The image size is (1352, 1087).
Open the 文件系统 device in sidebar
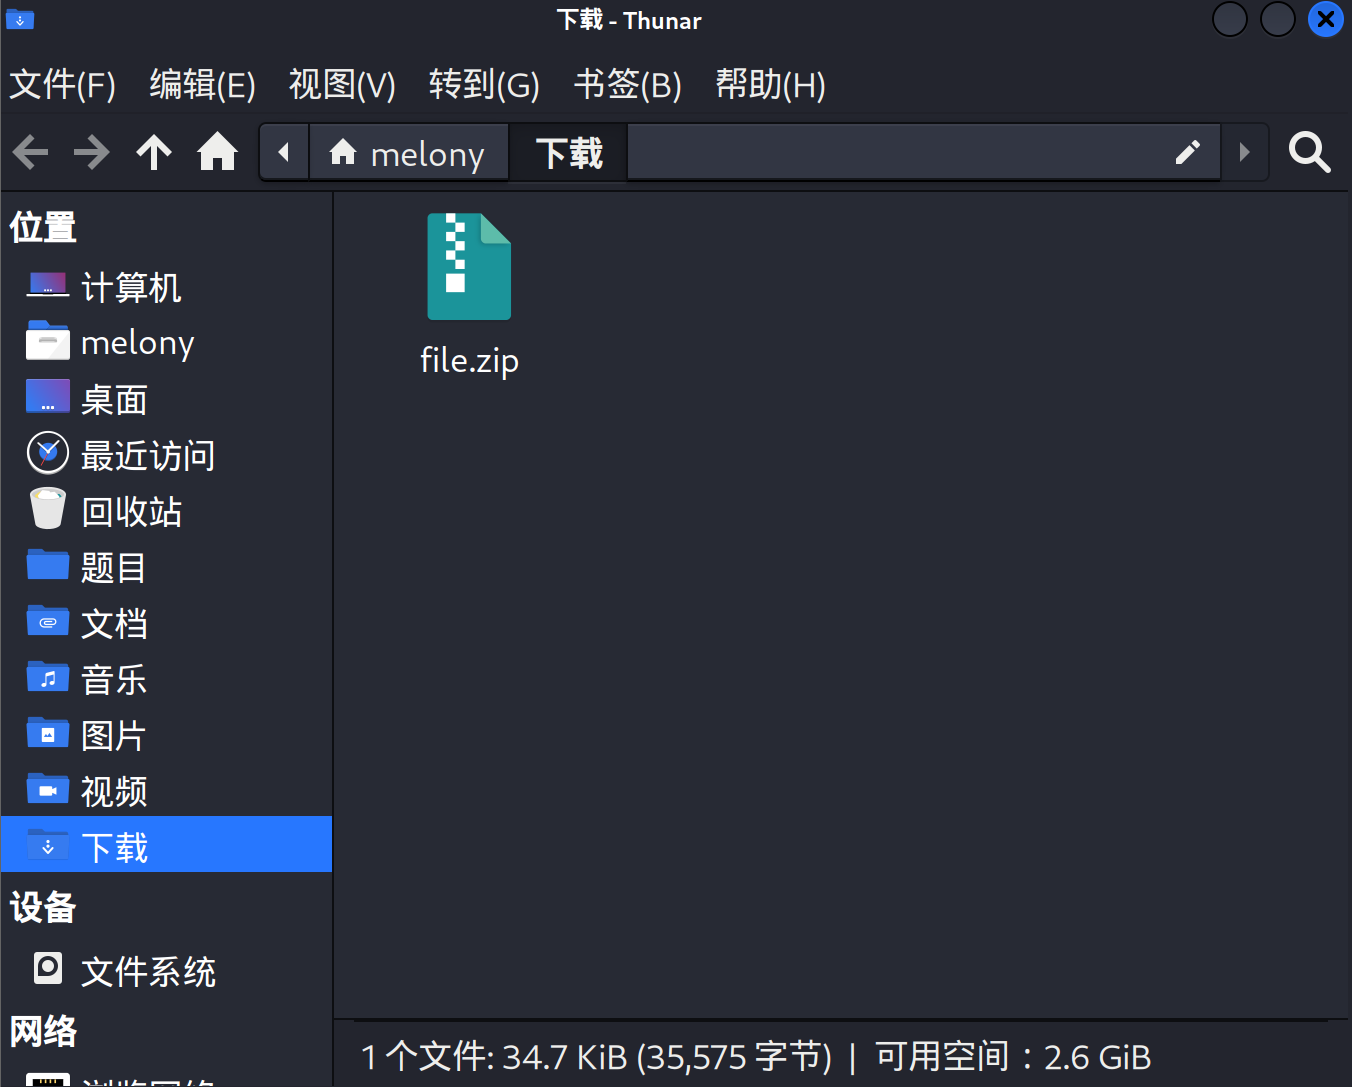[147, 971]
